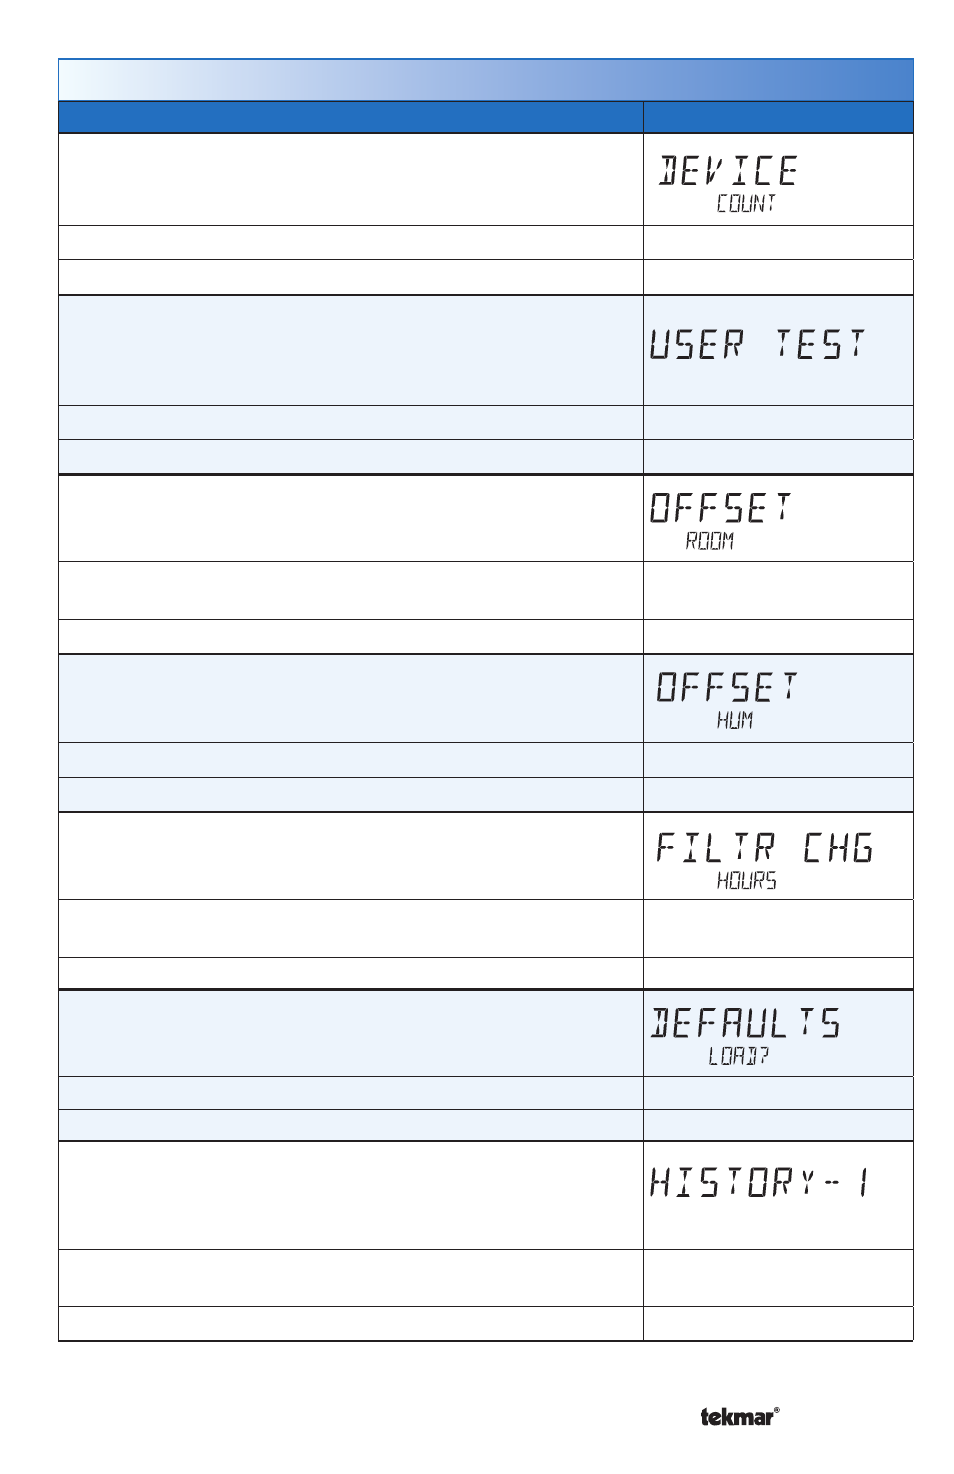Click the small ROOM label under OFFSET
This screenshot has width=954, height=1474.
tap(710, 541)
